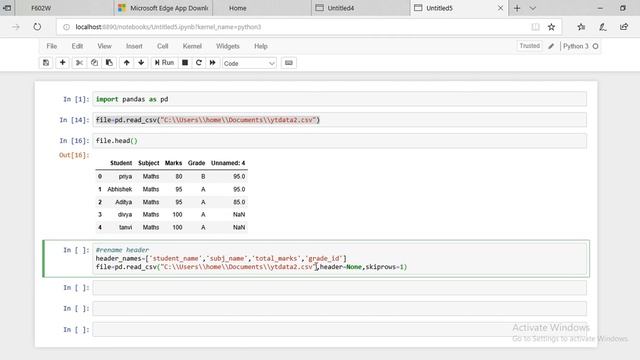Open the Cell menu
The image size is (640, 360).
(x=162, y=46)
